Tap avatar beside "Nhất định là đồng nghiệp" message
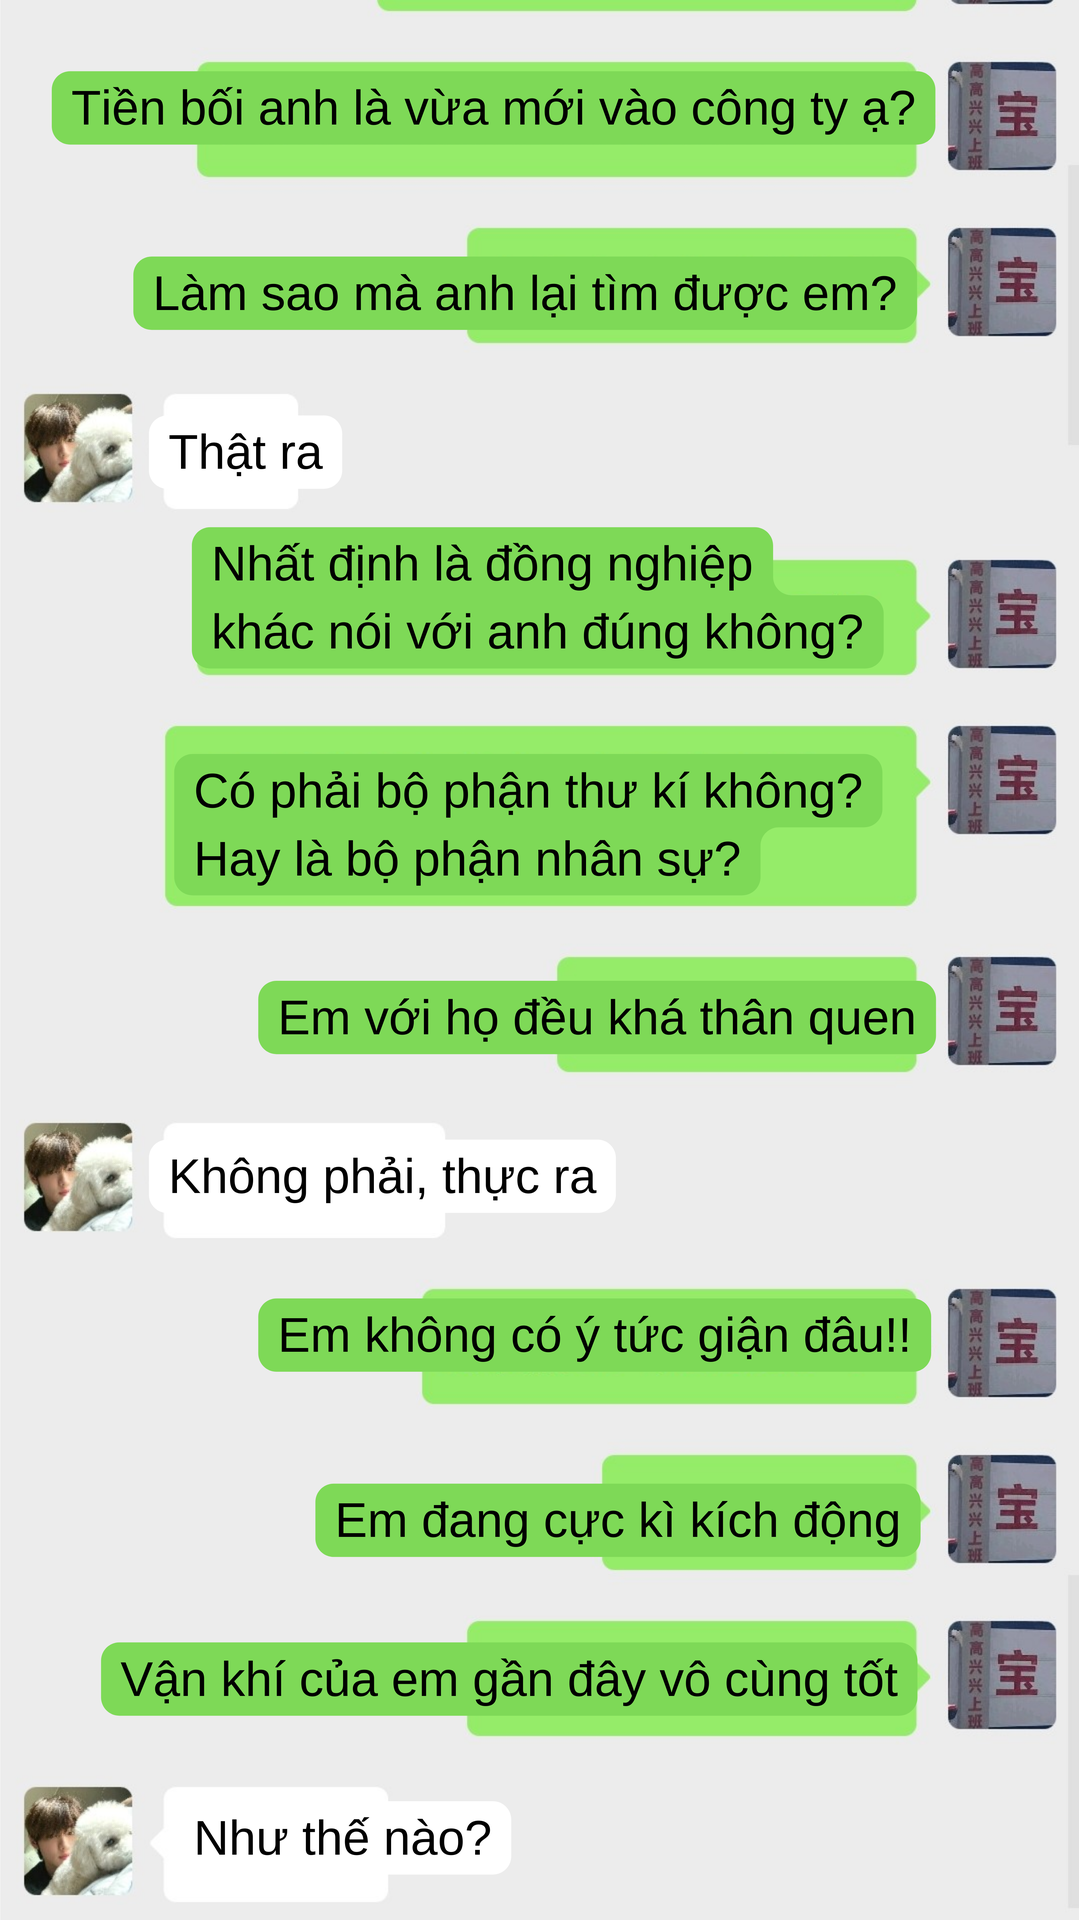 tap(1001, 614)
